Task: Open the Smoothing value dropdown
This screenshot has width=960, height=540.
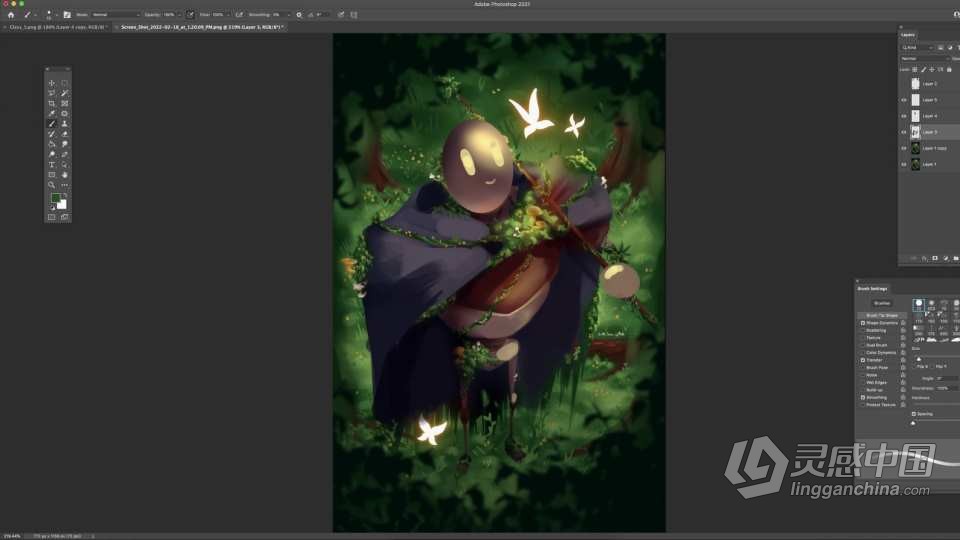Action: pos(288,15)
